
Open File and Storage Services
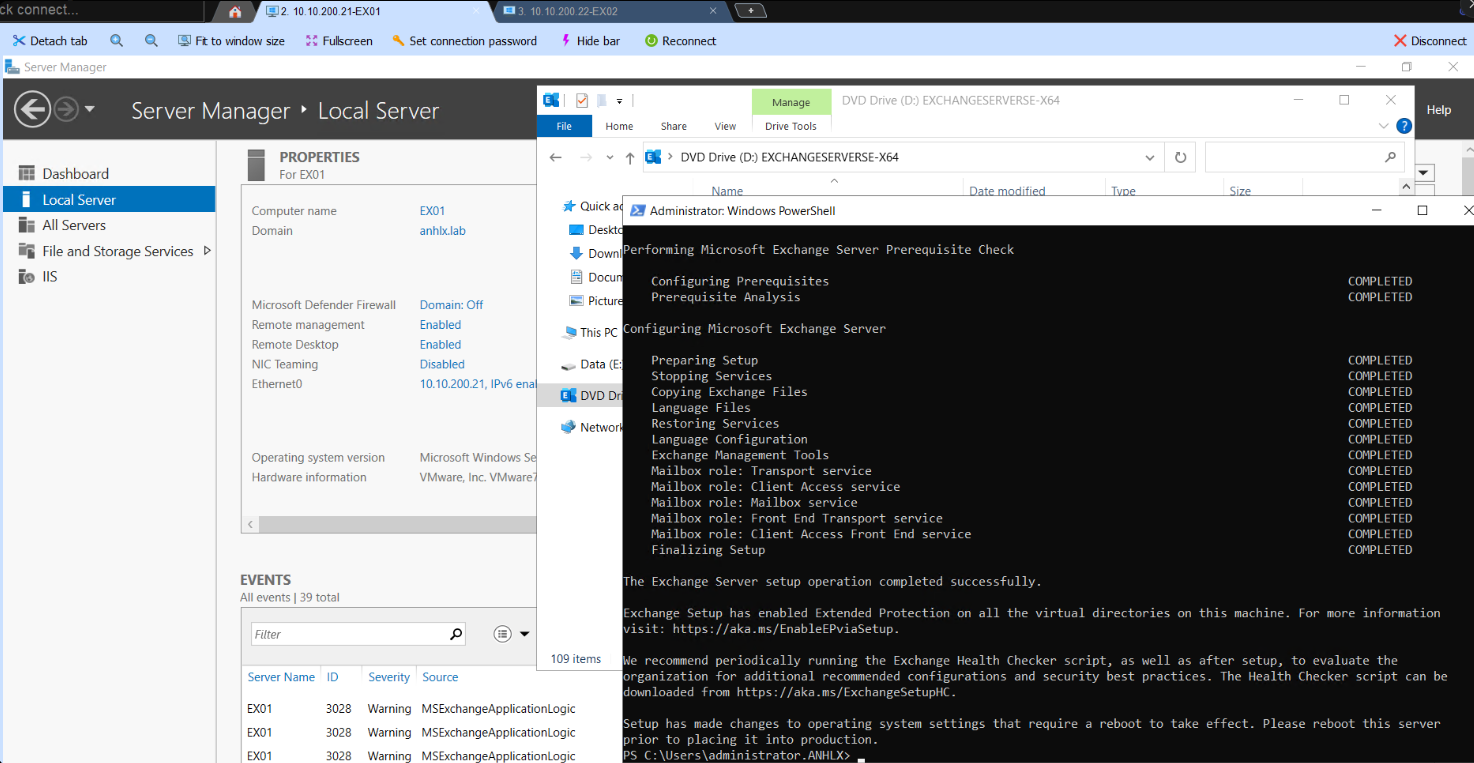click(x=118, y=251)
